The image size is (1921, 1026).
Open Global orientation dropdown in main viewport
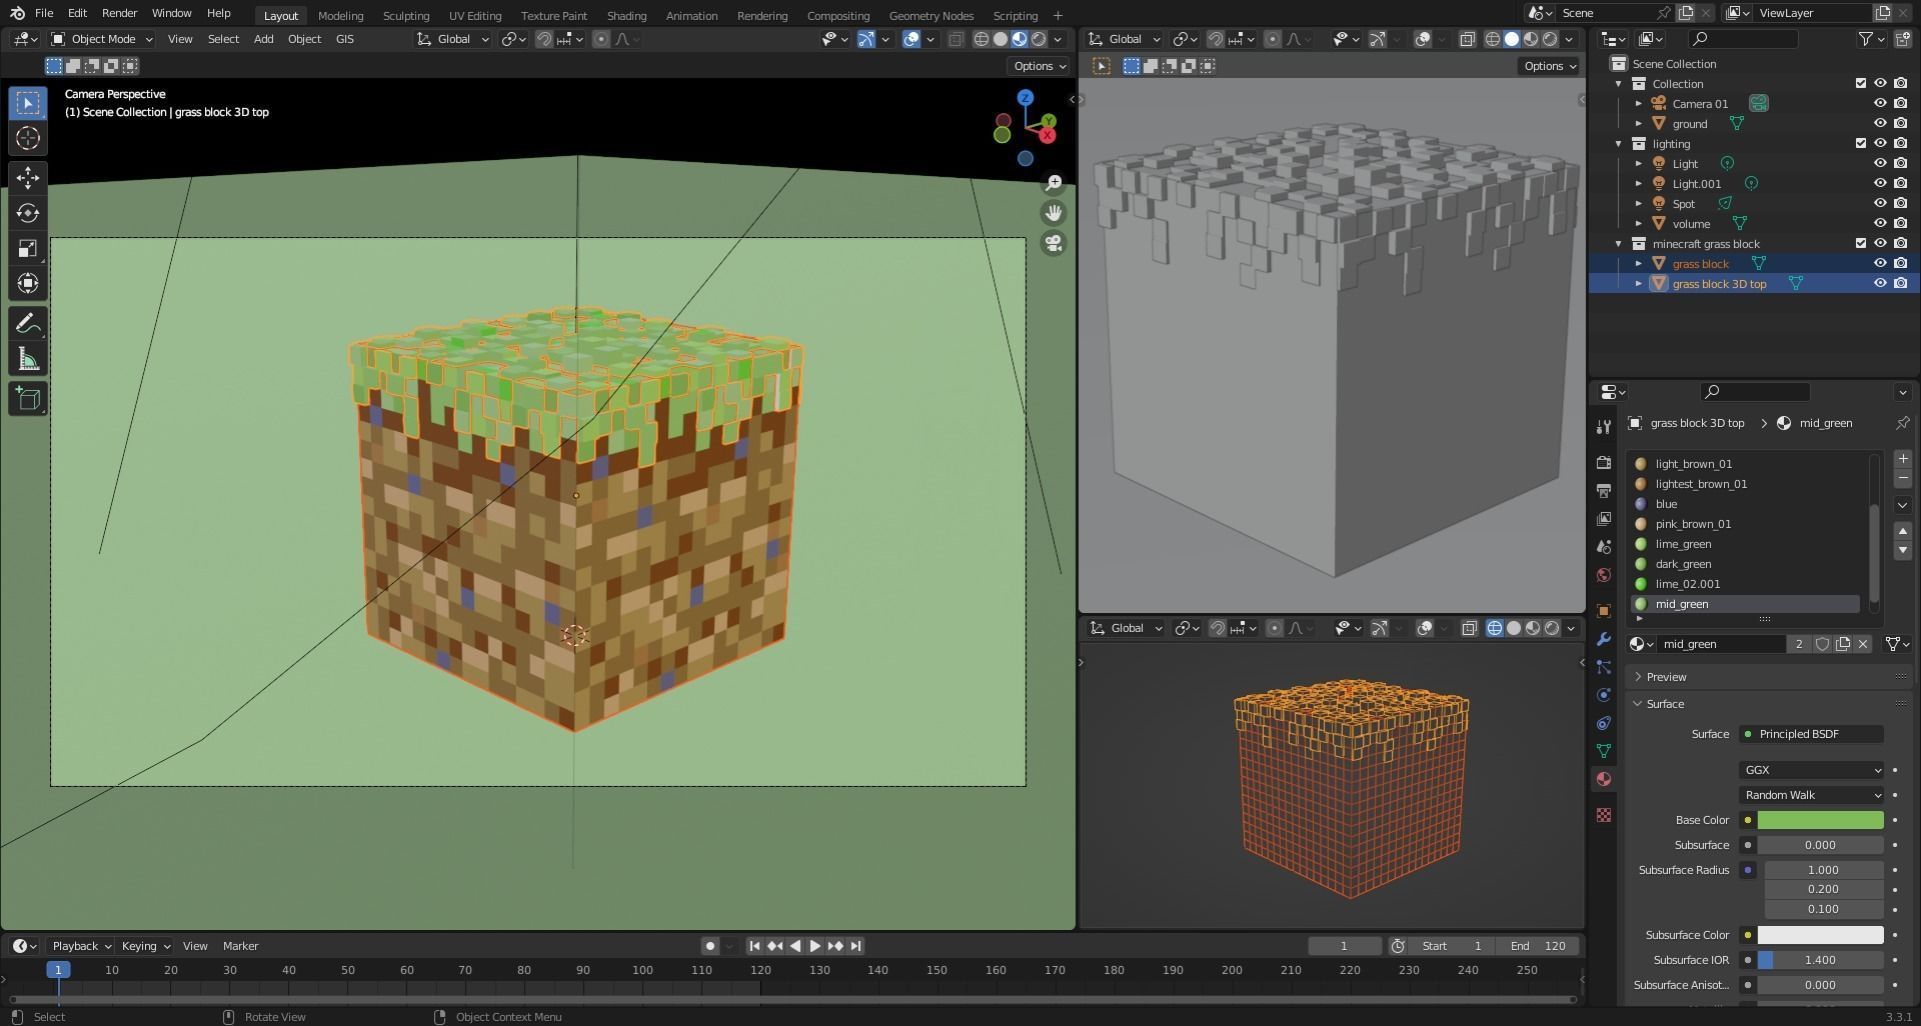[453, 39]
